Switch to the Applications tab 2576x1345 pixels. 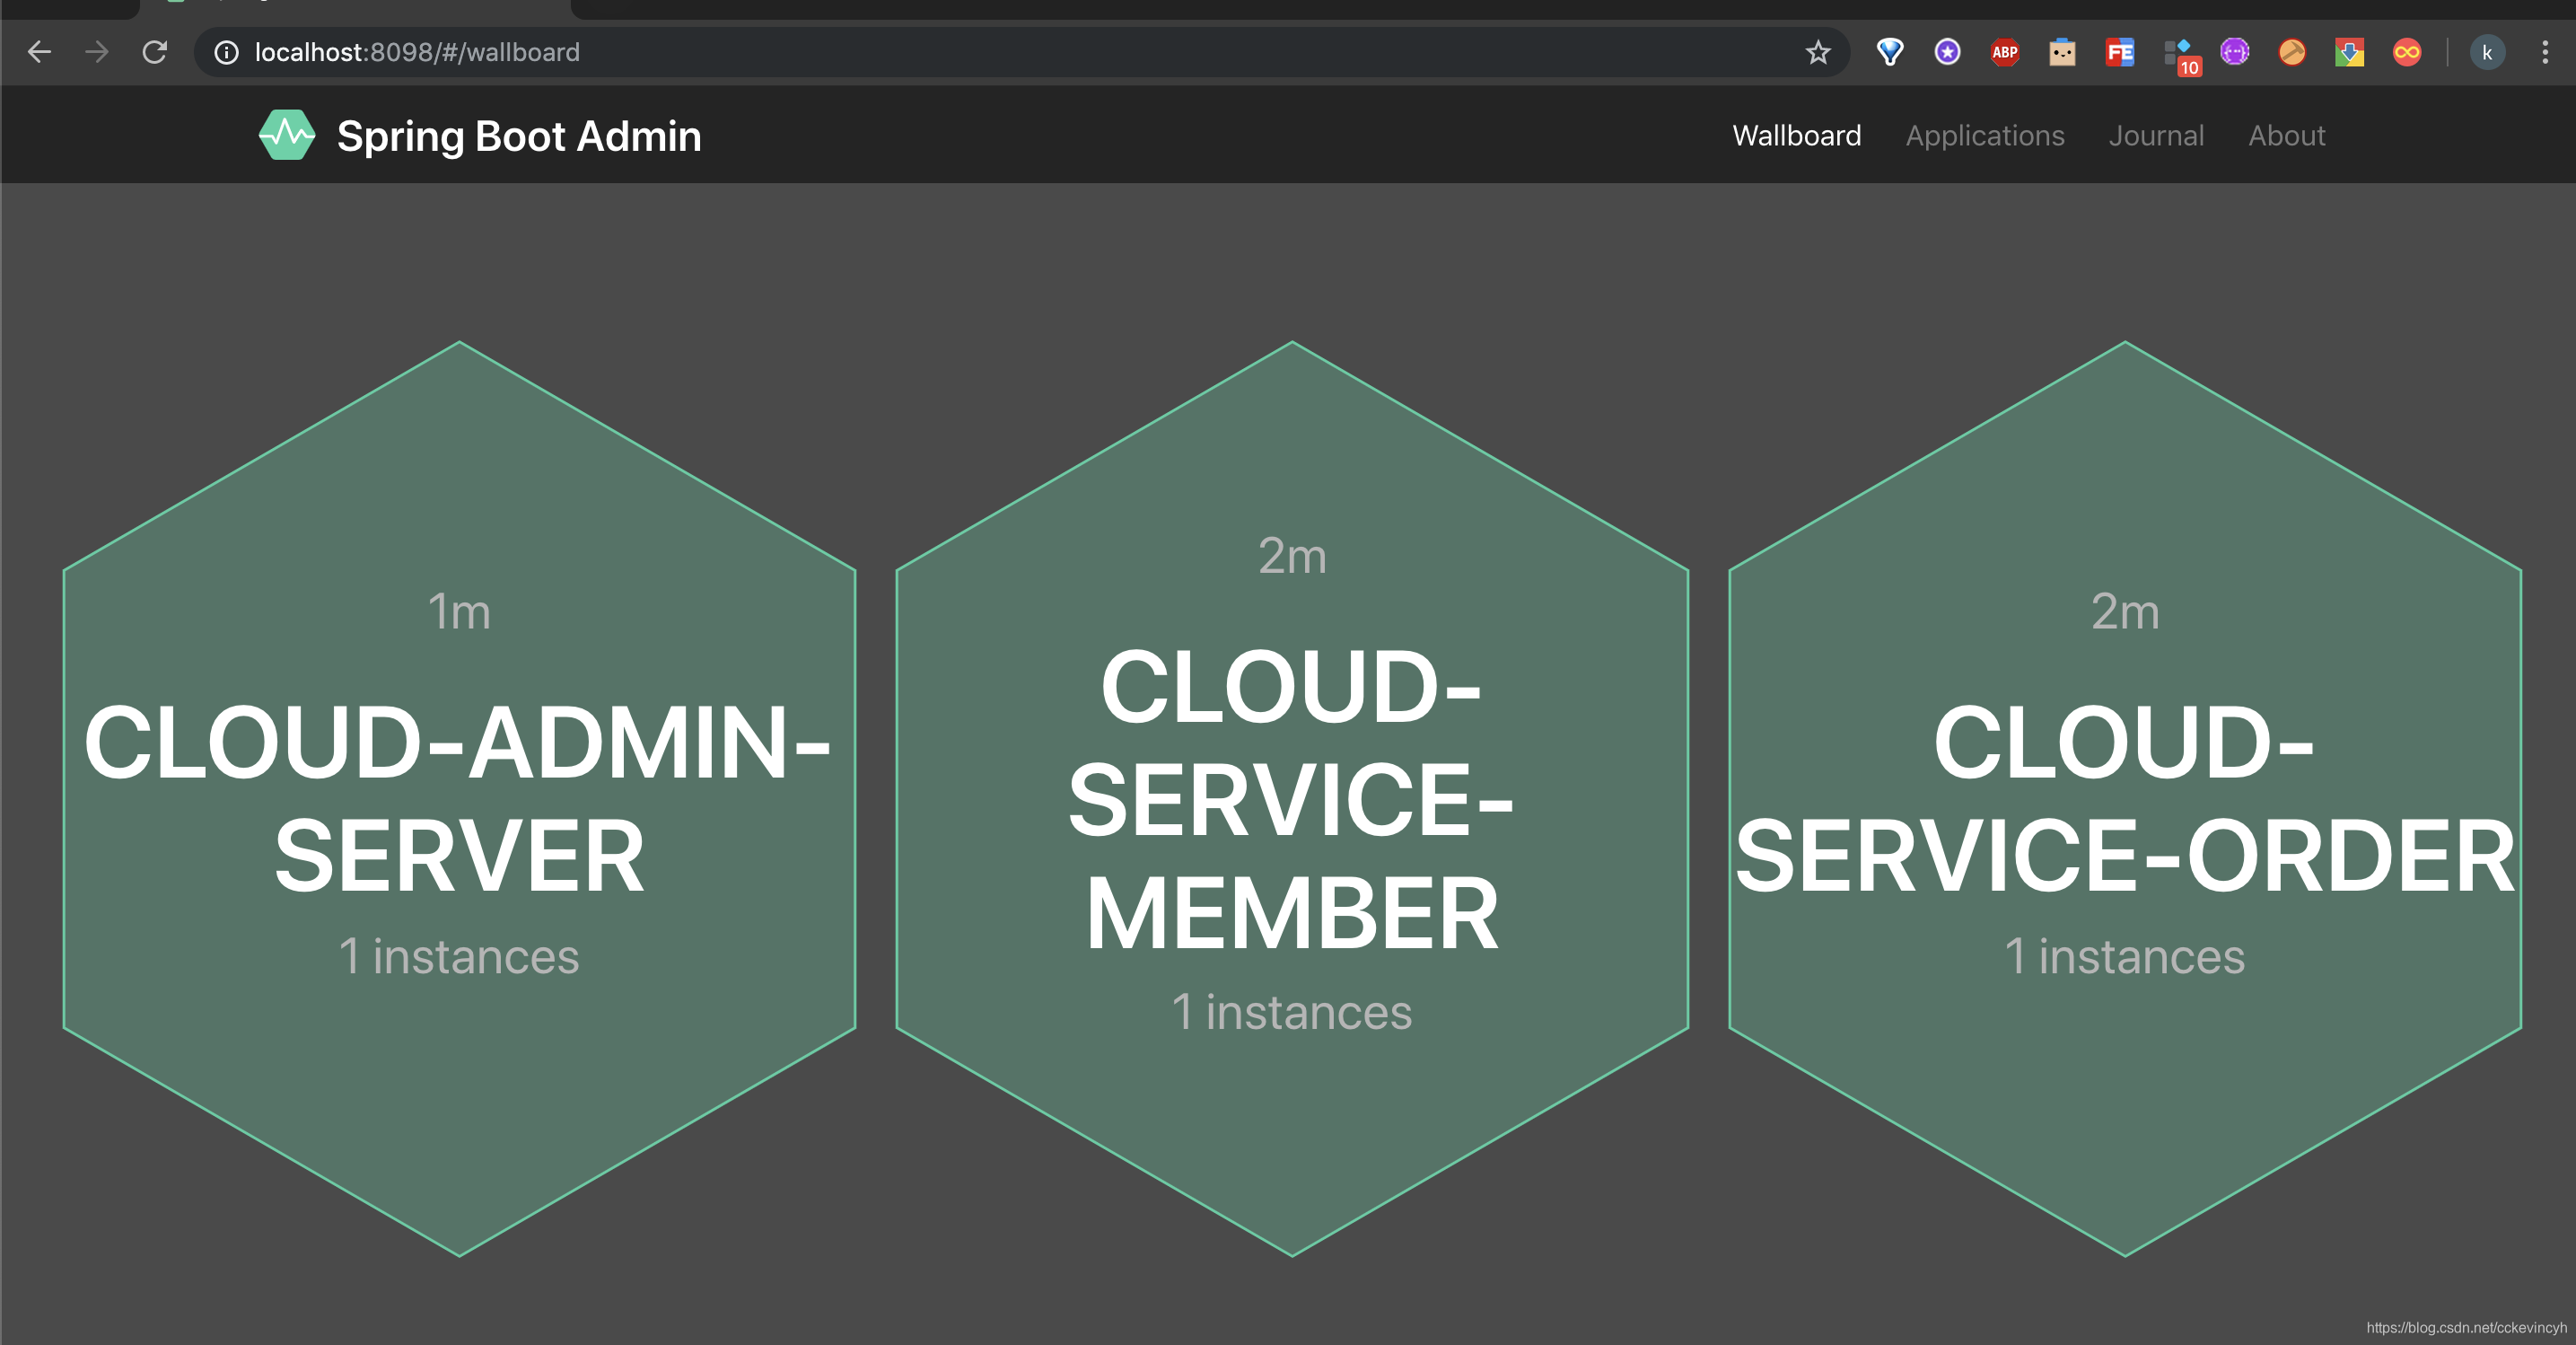point(1985,135)
